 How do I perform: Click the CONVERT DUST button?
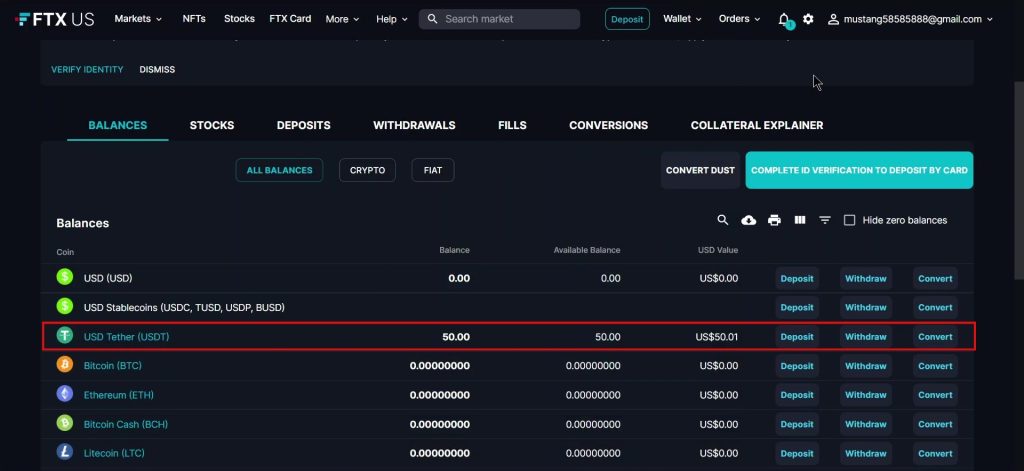700,170
